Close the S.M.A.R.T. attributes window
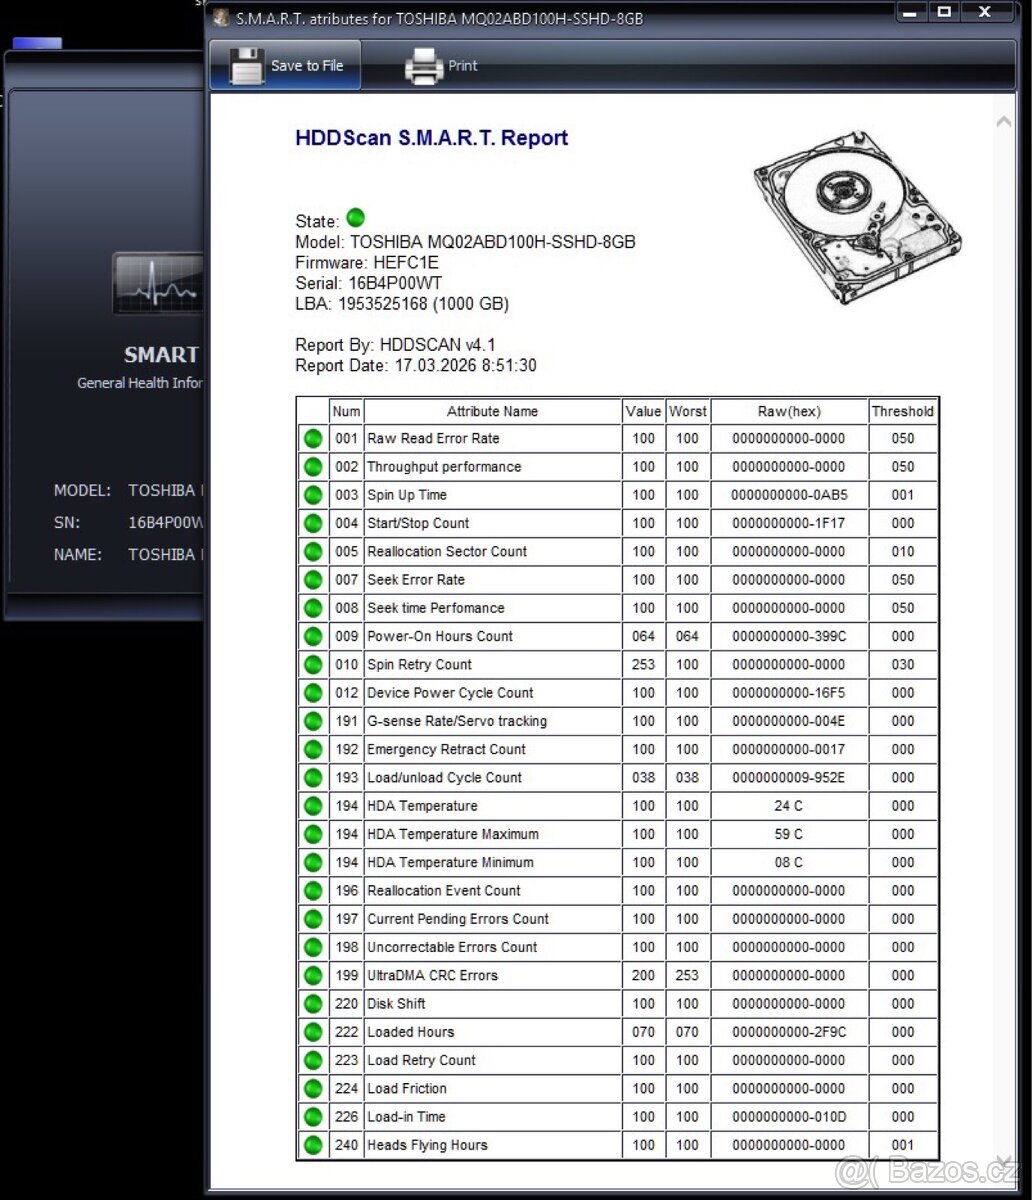The height and width of the screenshot is (1200, 1032). [985, 13]
